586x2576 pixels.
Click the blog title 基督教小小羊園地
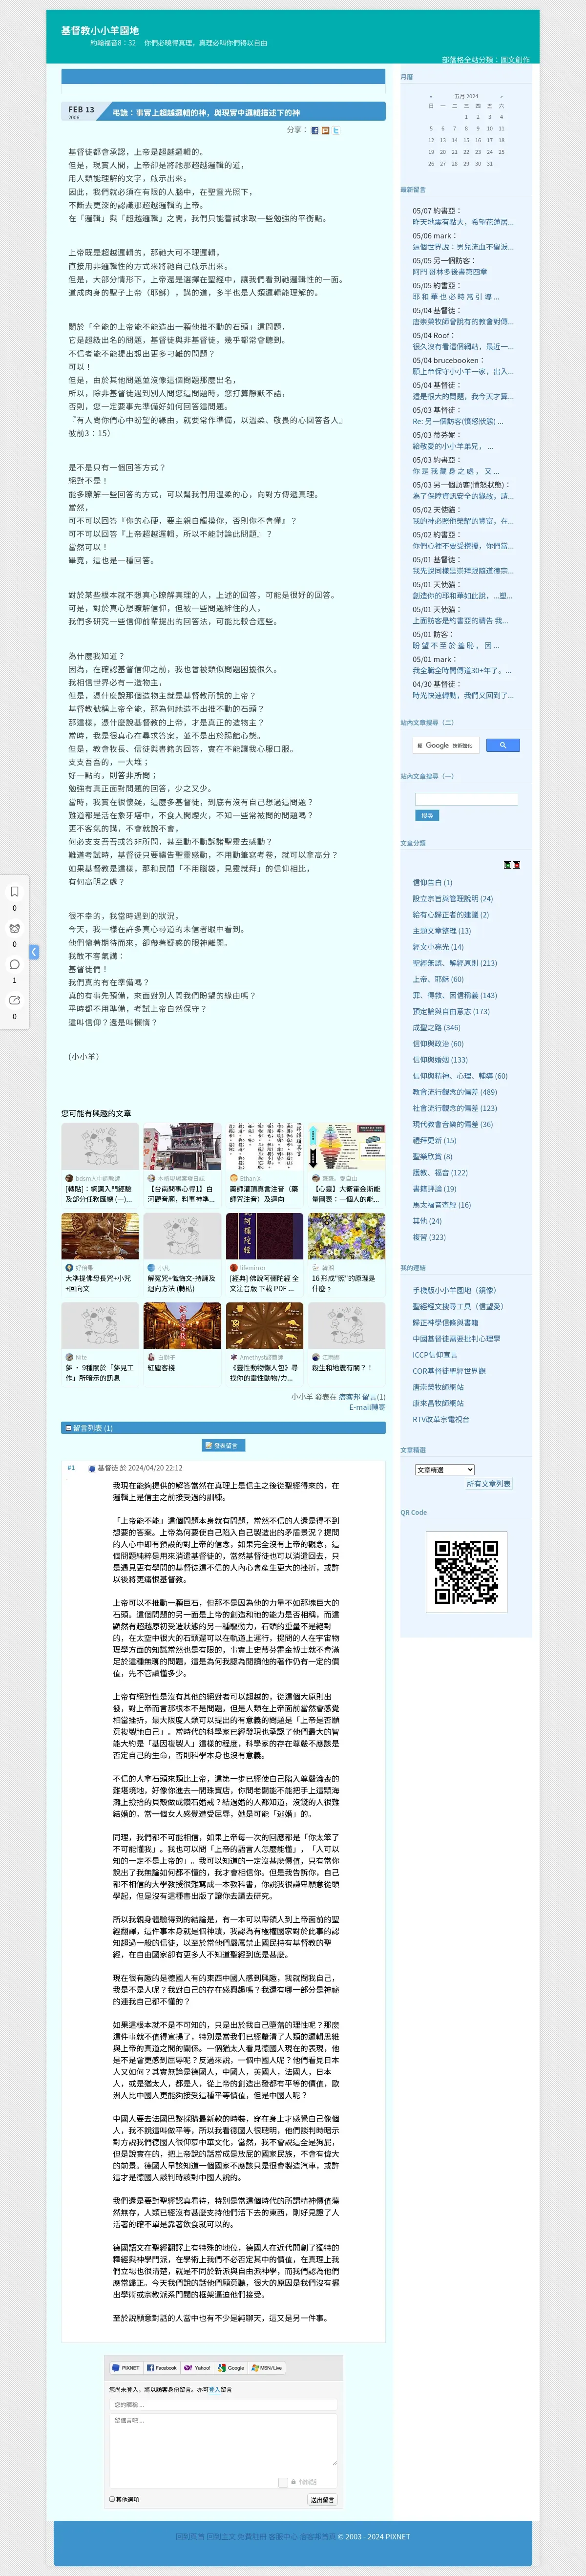point(100,31)
